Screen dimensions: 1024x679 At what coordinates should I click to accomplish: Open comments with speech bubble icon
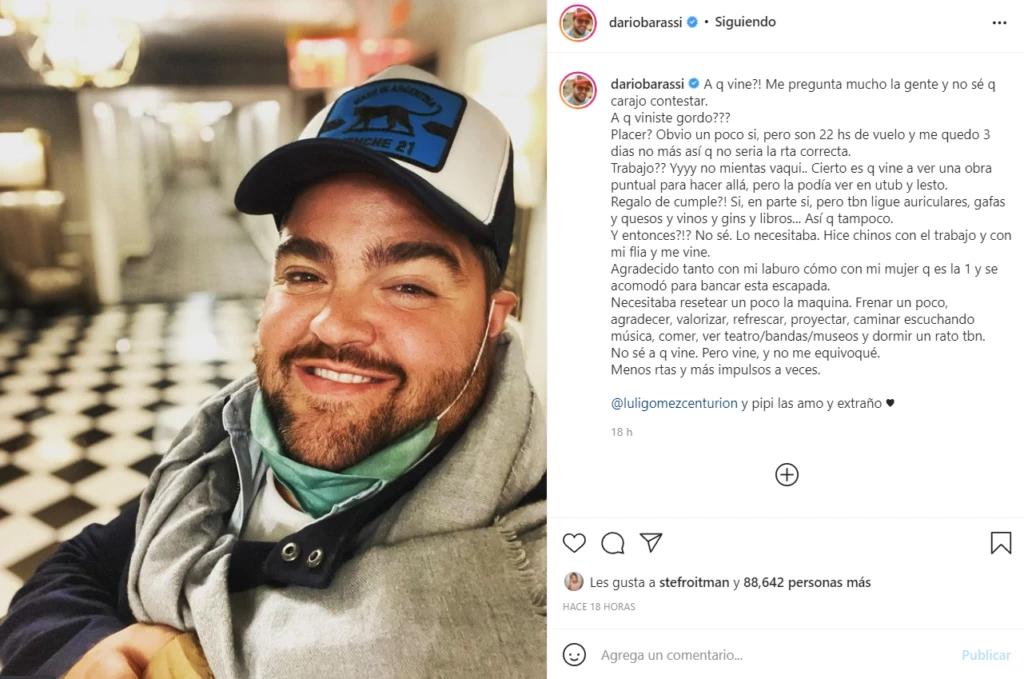613,543
